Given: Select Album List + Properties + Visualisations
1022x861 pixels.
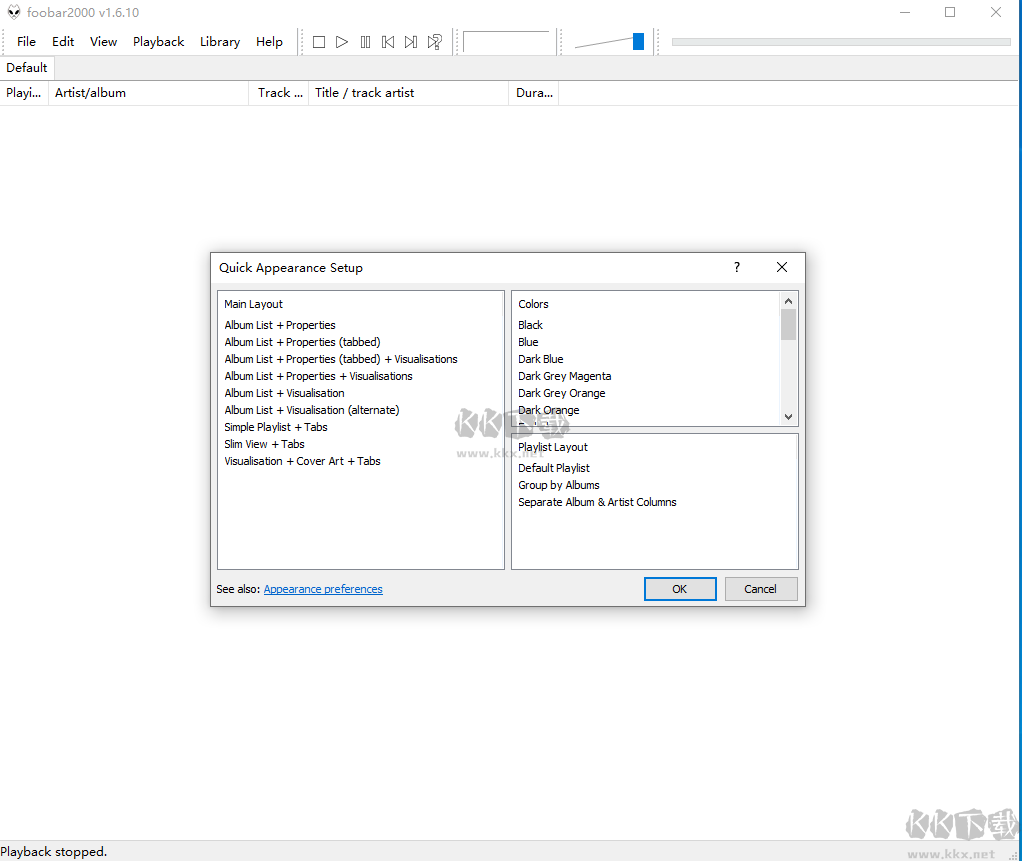Looking at the screenshot, I should click(318, 376).
